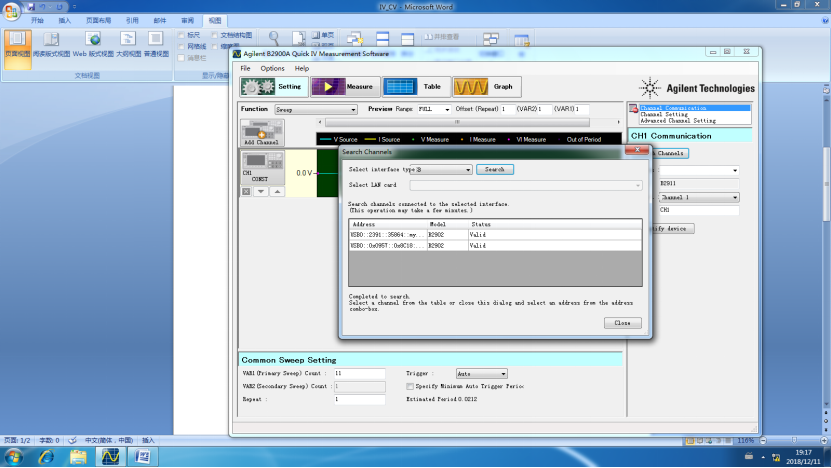Select 页面视图 page layout view in Word
This screenshot has height=468, width=831.
17,49
